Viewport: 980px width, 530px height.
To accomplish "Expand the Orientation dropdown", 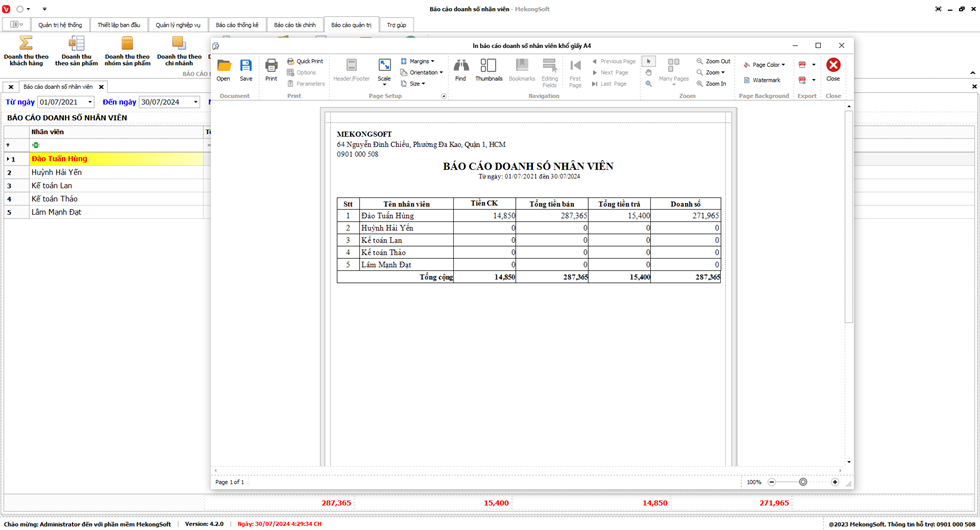I will pyautogui.click(x=421, y=72).
